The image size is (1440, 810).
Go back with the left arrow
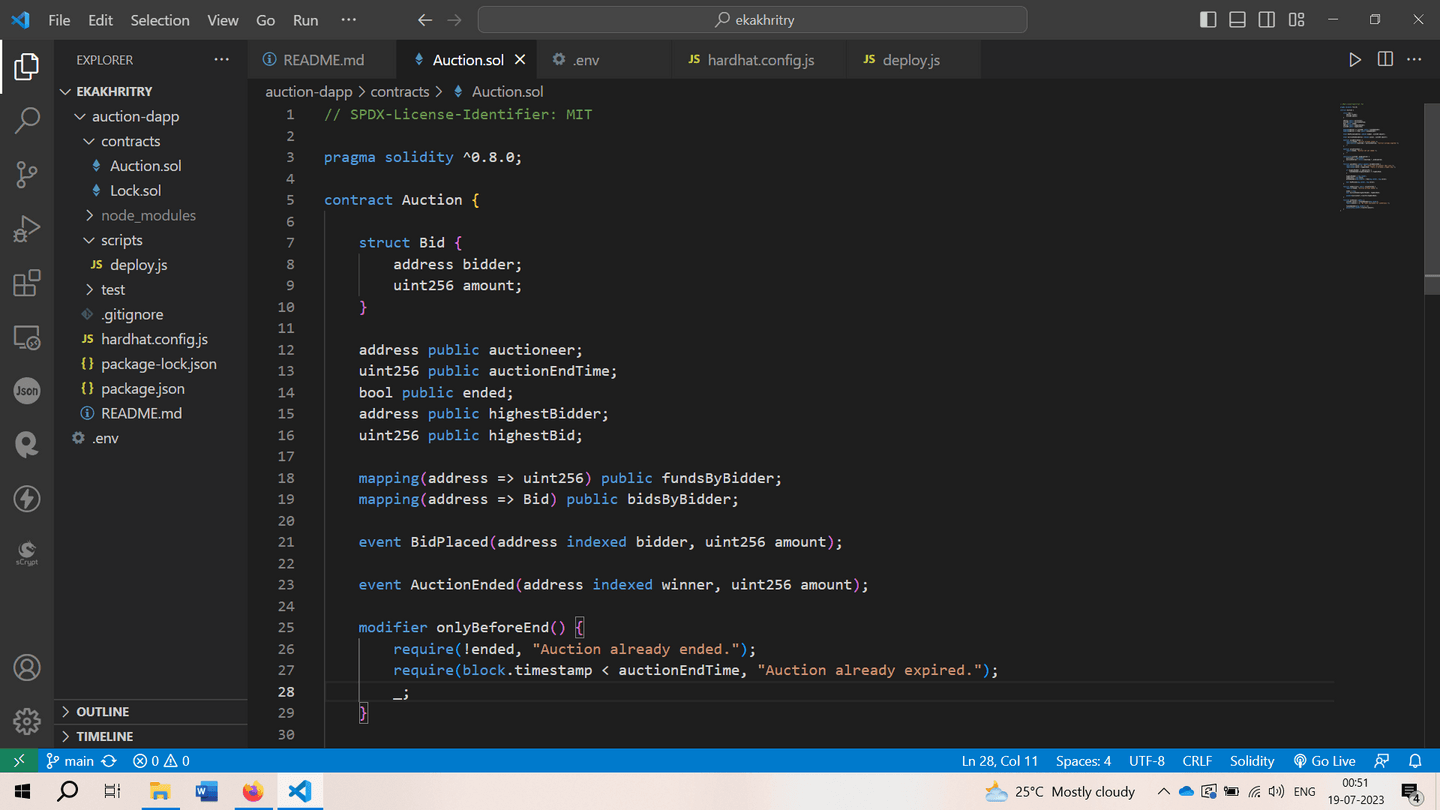coord(425,20)
